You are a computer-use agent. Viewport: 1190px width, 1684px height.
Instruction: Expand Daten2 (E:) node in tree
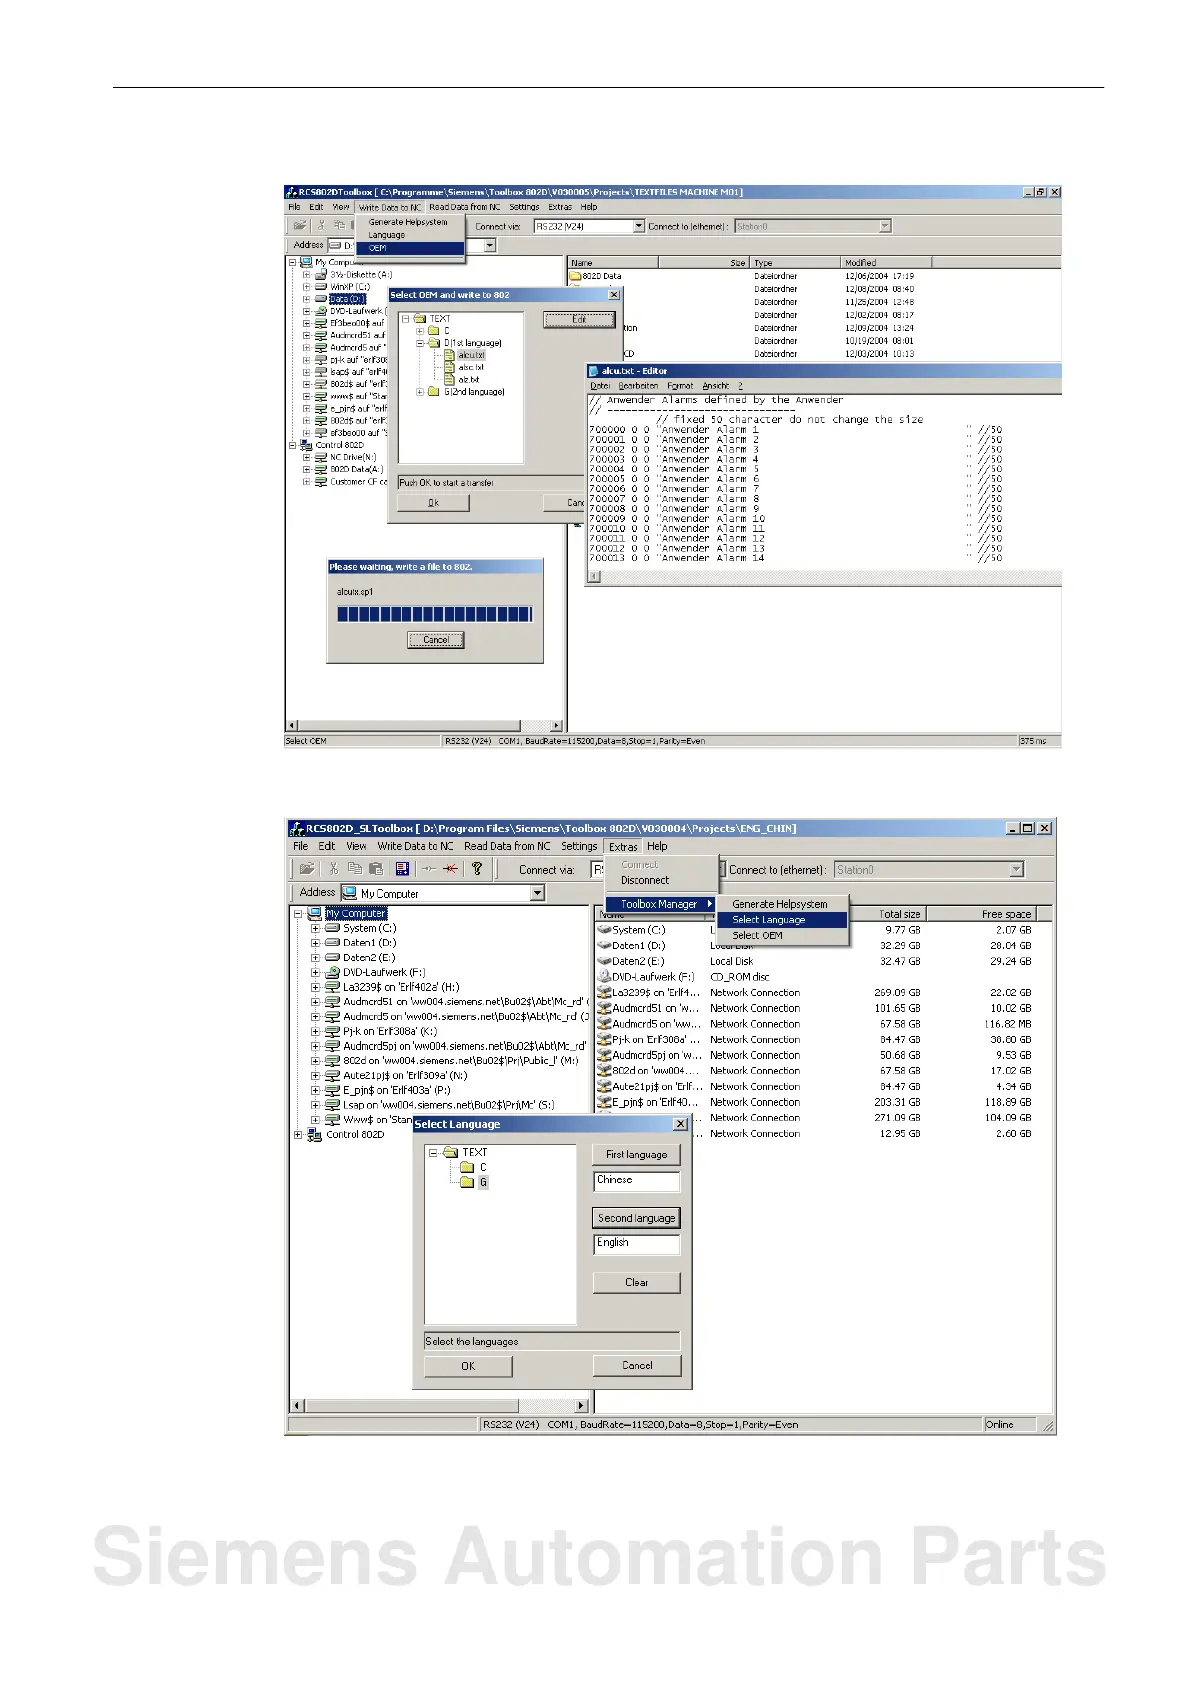click(315, 958)
